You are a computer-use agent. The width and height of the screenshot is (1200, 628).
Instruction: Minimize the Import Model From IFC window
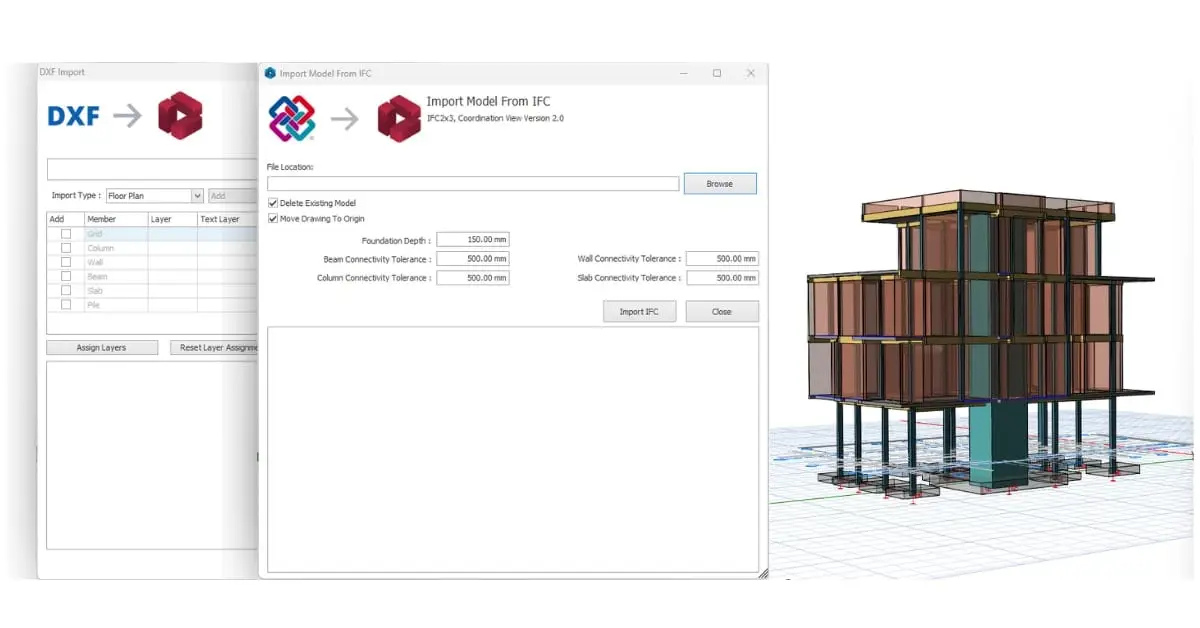[x=683, y=73]
